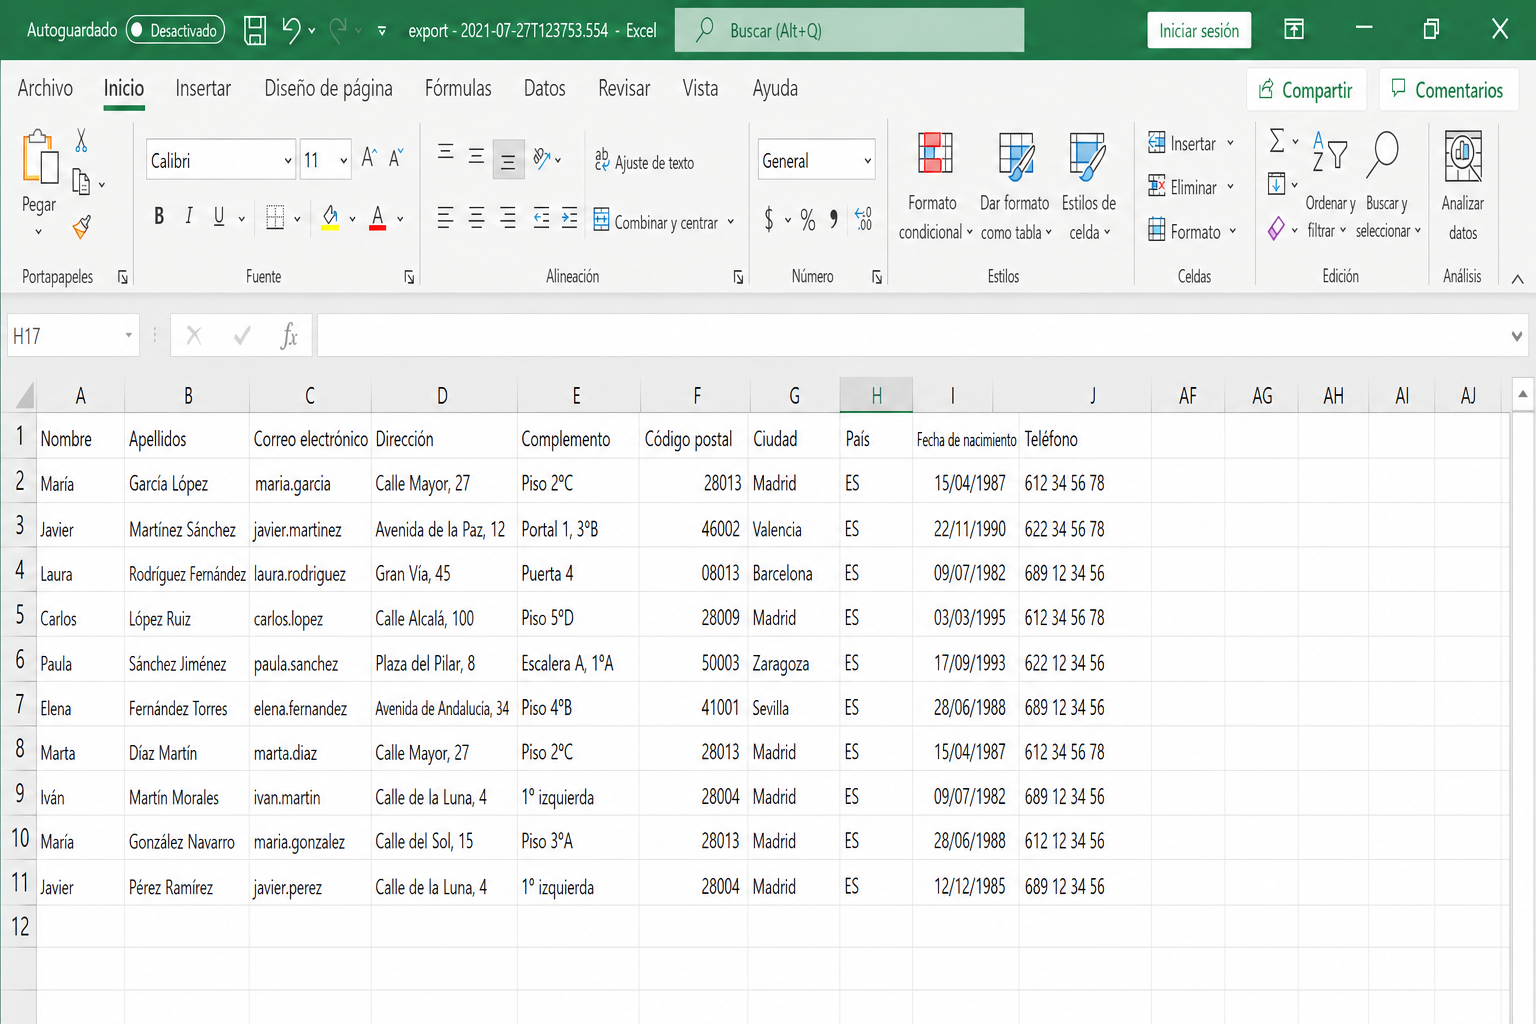Screen dimensions: 1536x1024
Task: Open the Comentarios button
Action: tap(1447, 90)
